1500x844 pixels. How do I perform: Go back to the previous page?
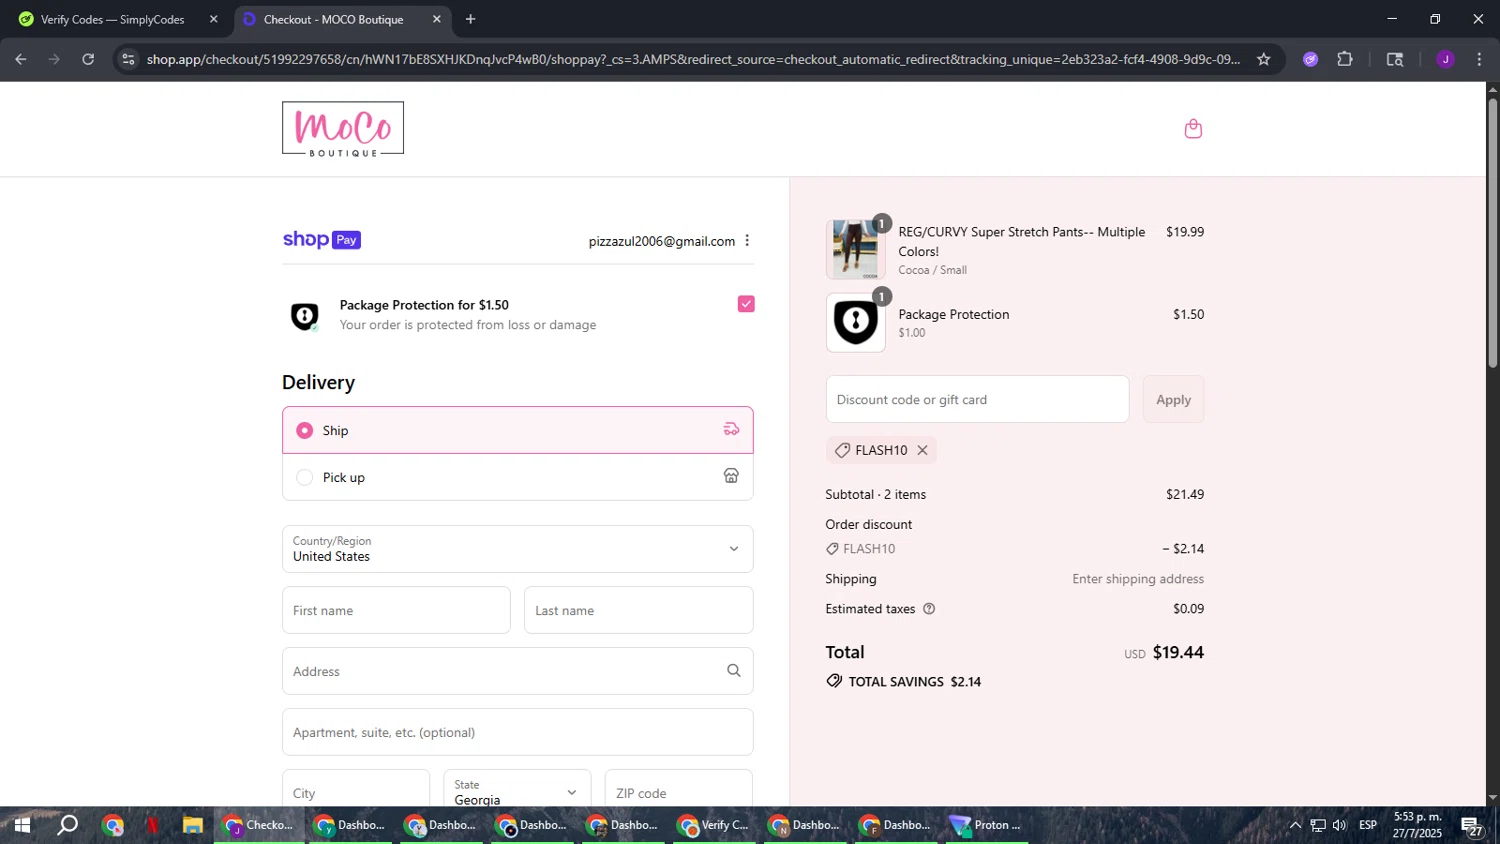point(21,59)
